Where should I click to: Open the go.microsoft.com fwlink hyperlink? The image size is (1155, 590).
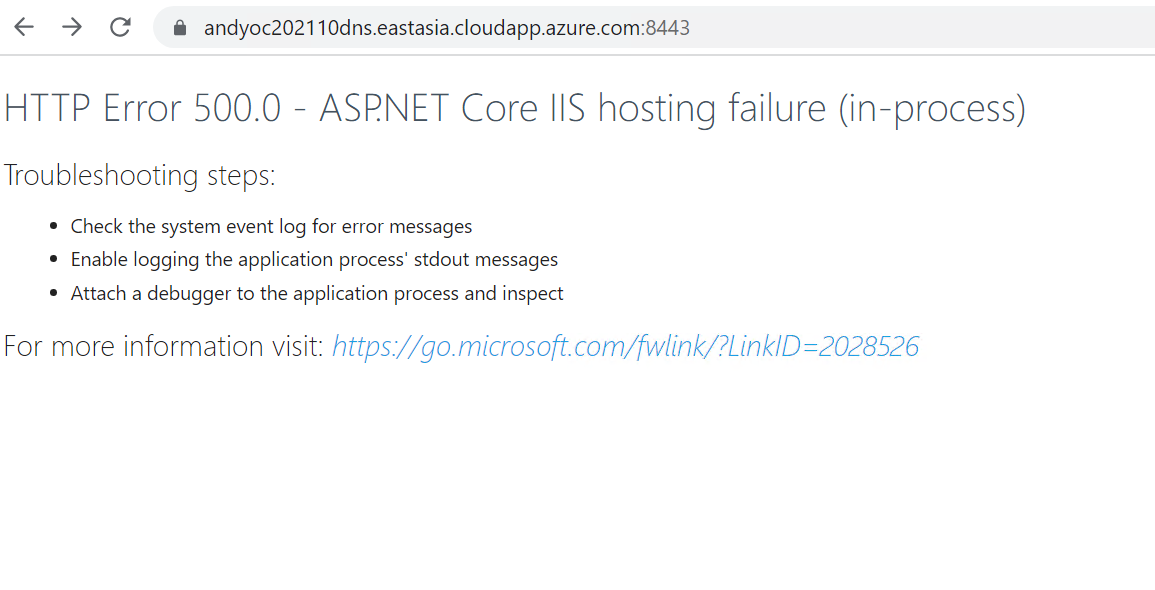(625, 347)
